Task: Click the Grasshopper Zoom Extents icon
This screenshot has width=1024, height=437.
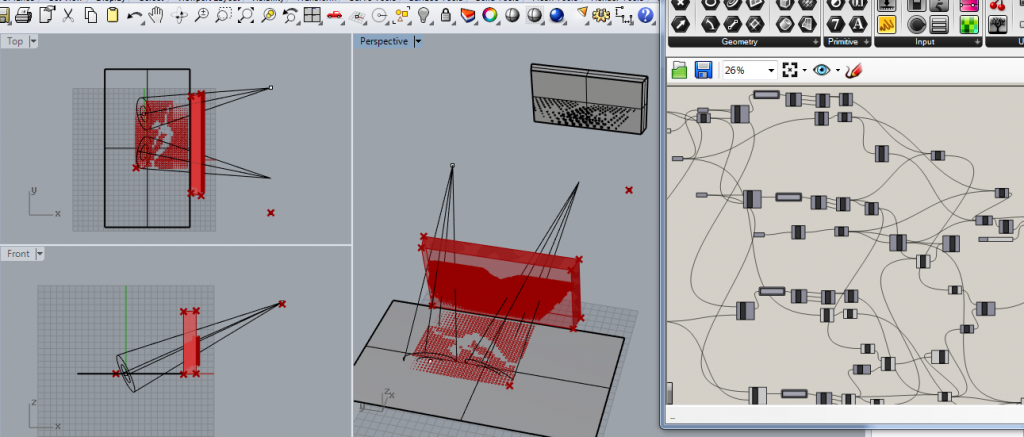Action: pyautogui.click(x=790, y=70)
